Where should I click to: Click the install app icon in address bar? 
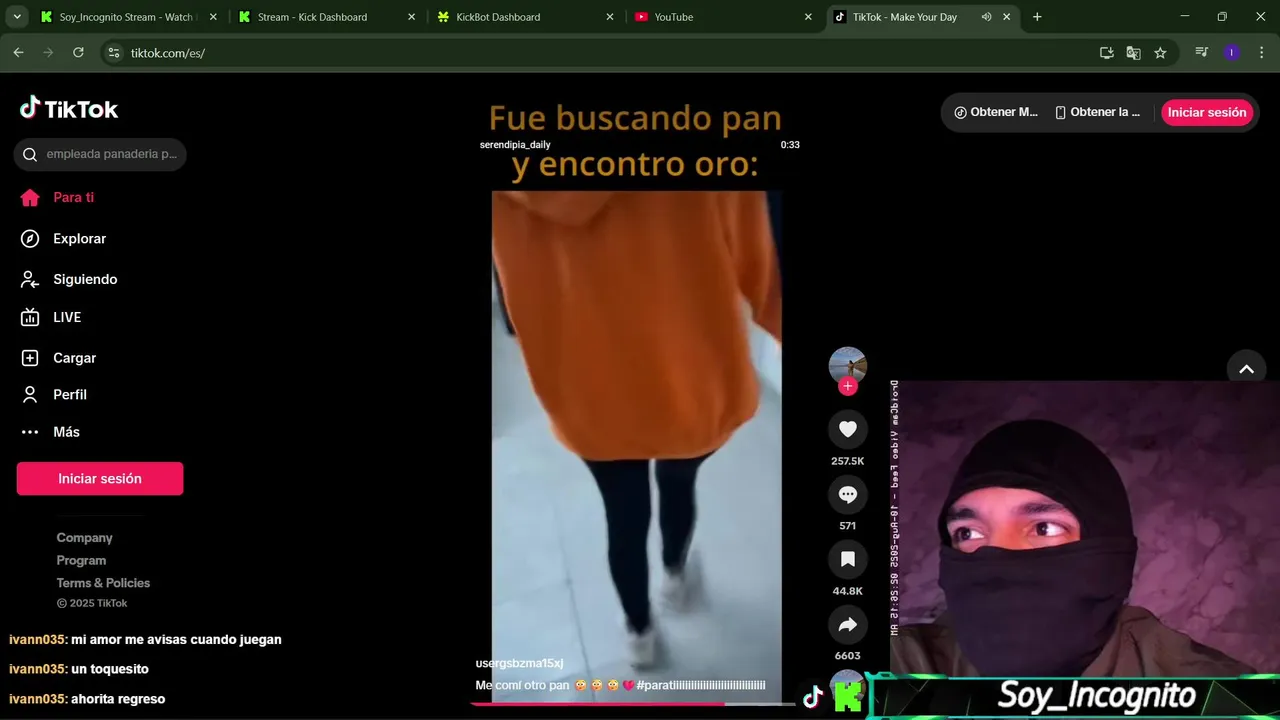1106,53
